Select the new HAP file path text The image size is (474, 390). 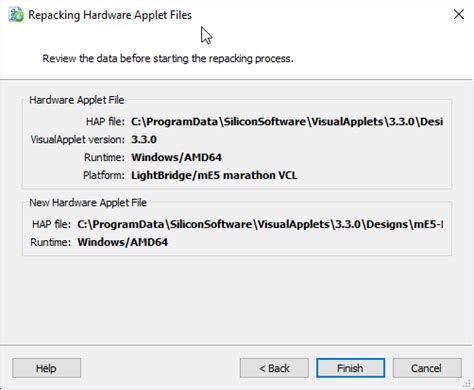point(260,224)
